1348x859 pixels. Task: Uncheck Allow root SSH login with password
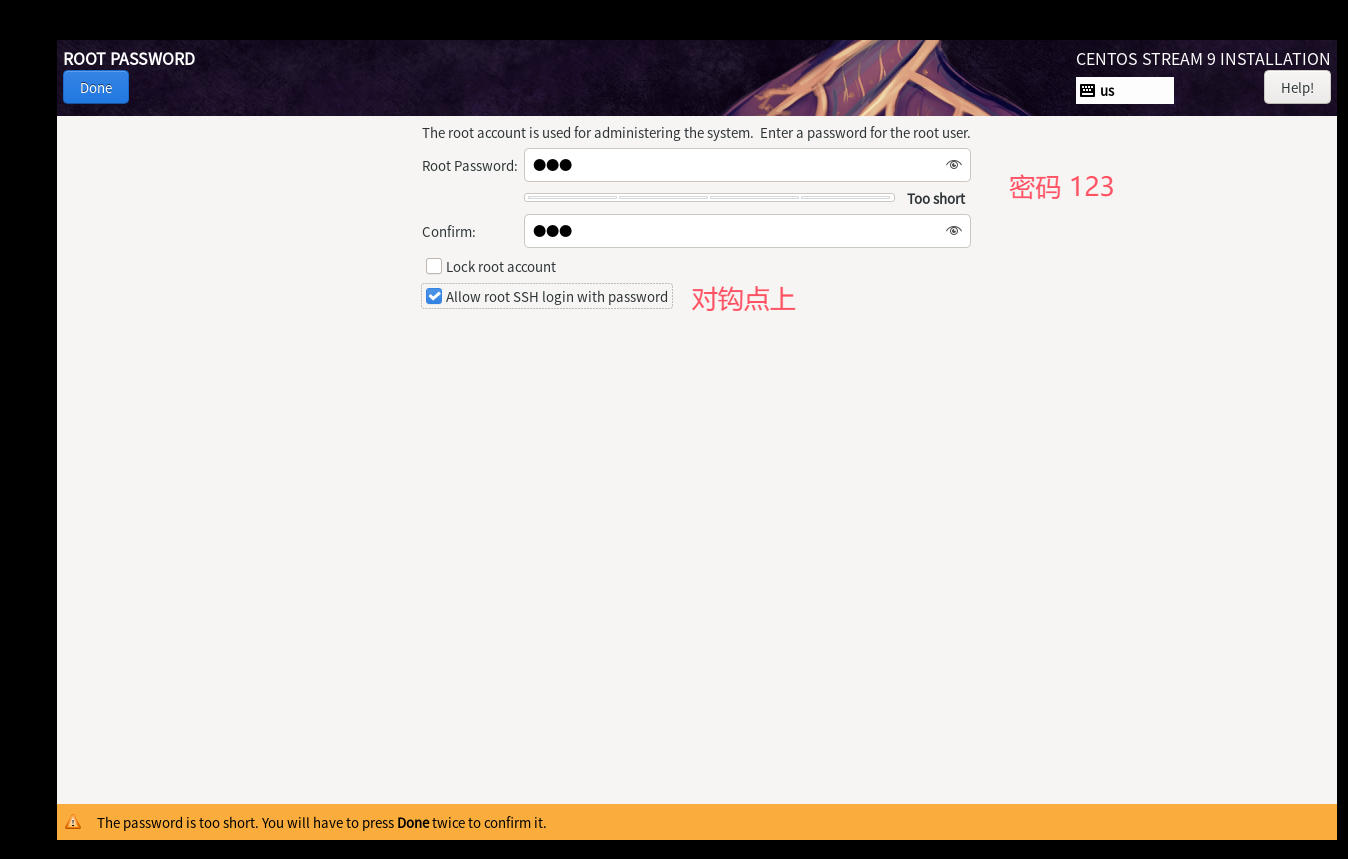[434, 296]
